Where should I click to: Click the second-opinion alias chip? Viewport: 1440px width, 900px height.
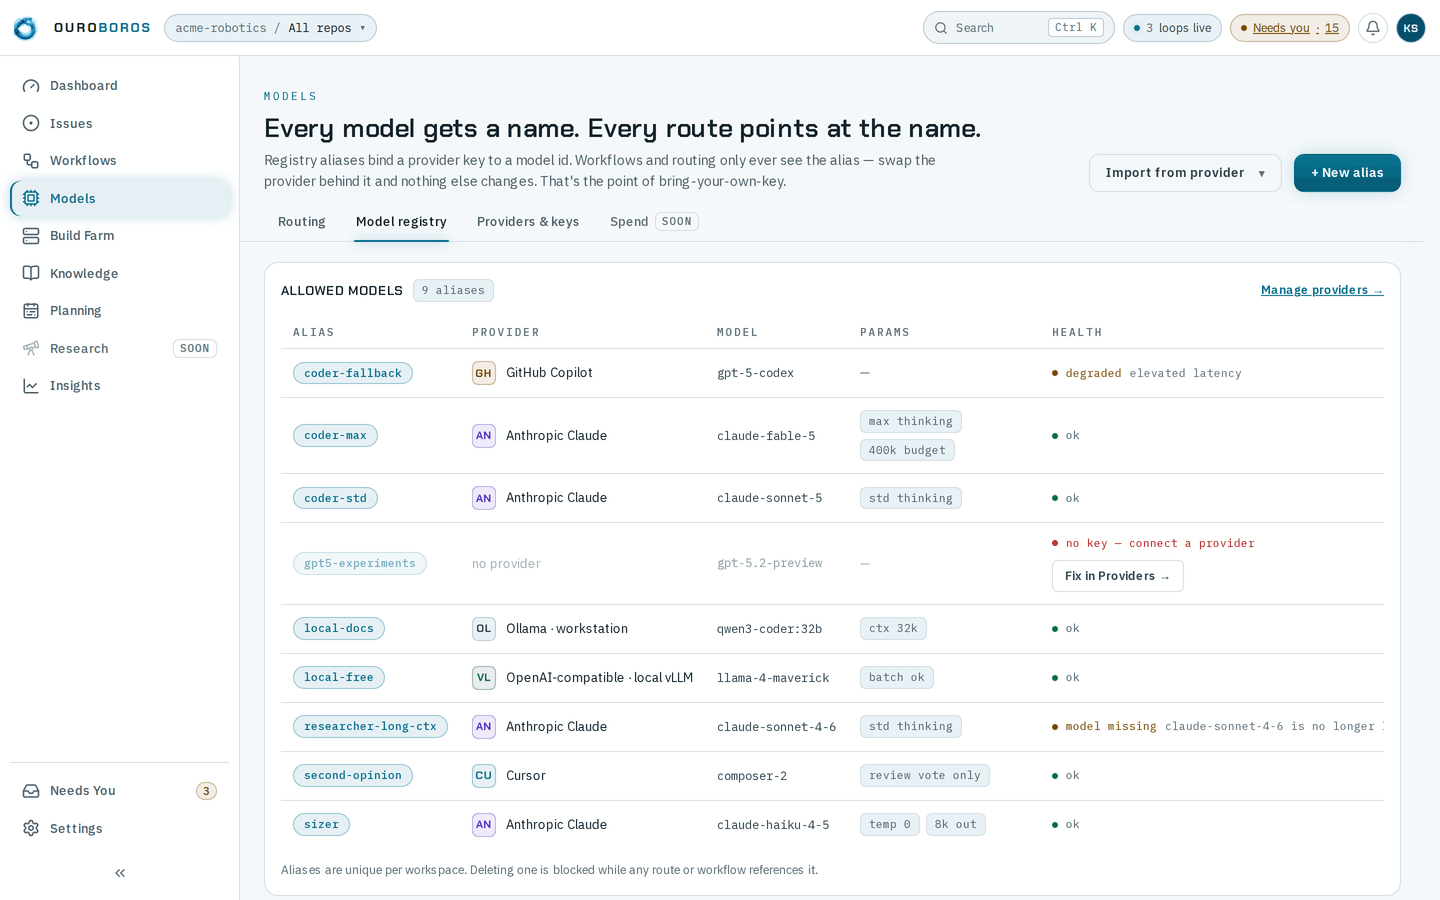point(353,776)
